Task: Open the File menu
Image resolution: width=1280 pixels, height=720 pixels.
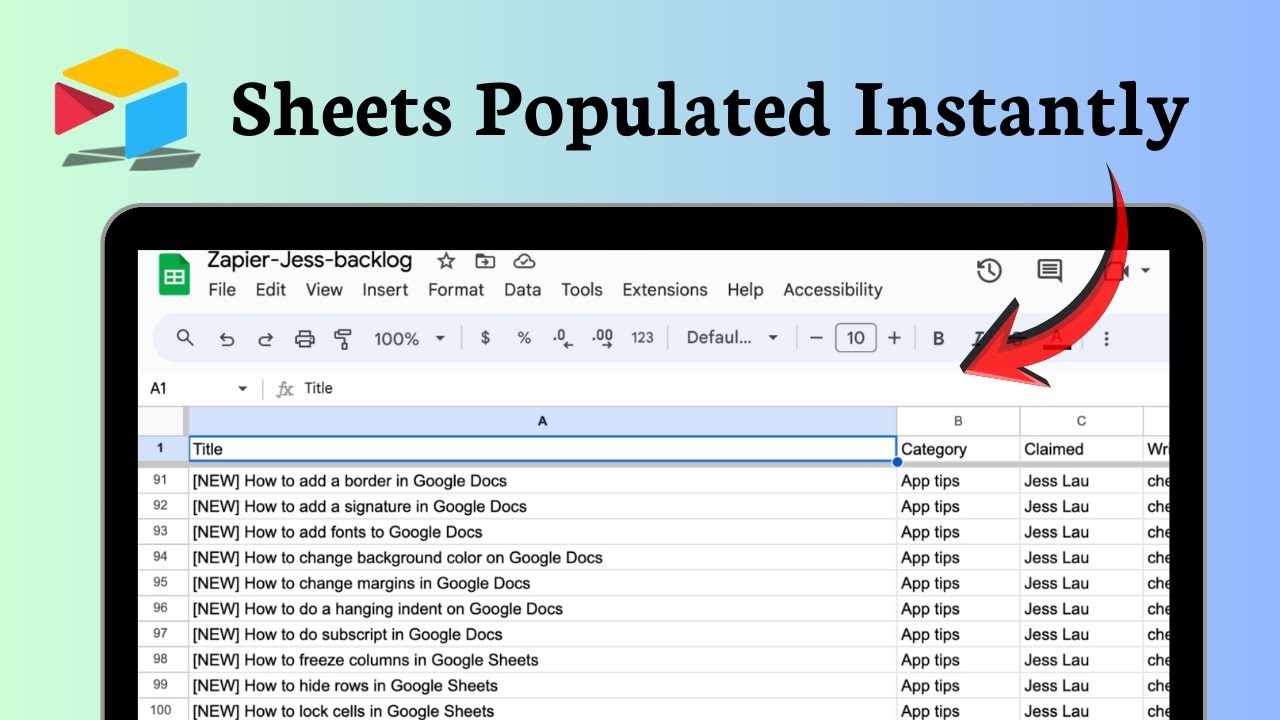Action: point(222,290)
